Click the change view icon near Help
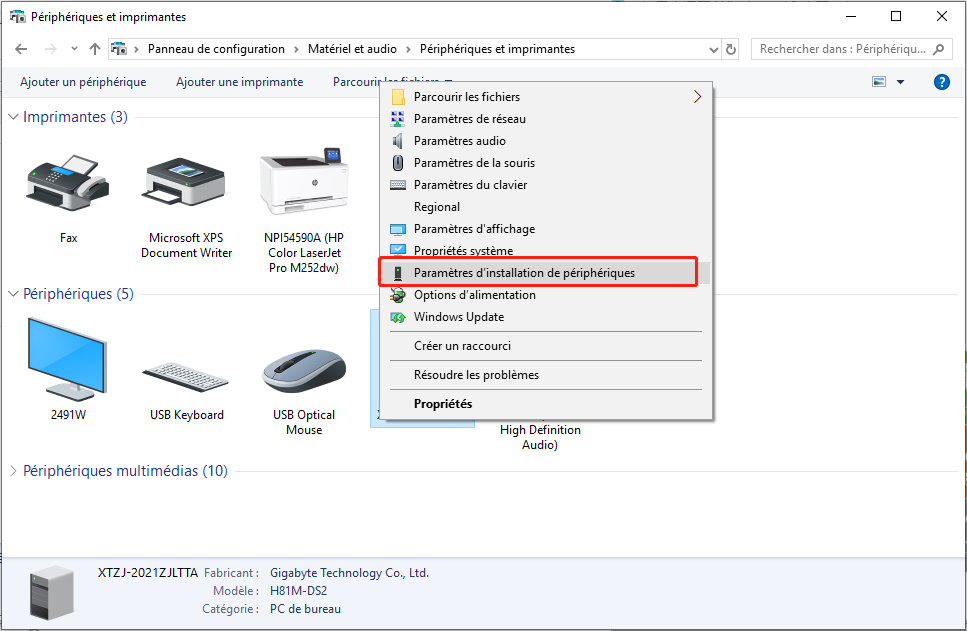 878,82
